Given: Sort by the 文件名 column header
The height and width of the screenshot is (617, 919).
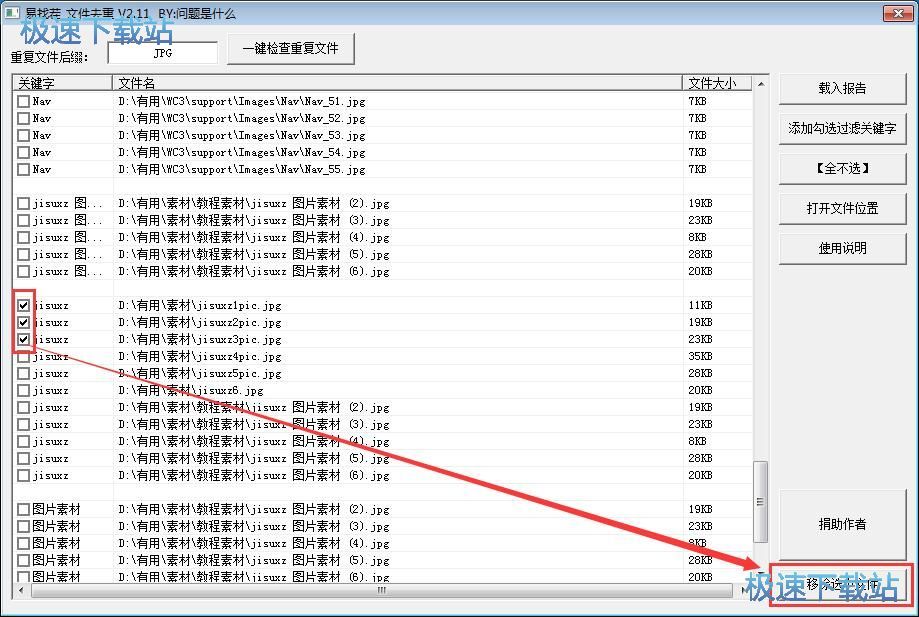Looking at the screenshot, I should [397, 83].
